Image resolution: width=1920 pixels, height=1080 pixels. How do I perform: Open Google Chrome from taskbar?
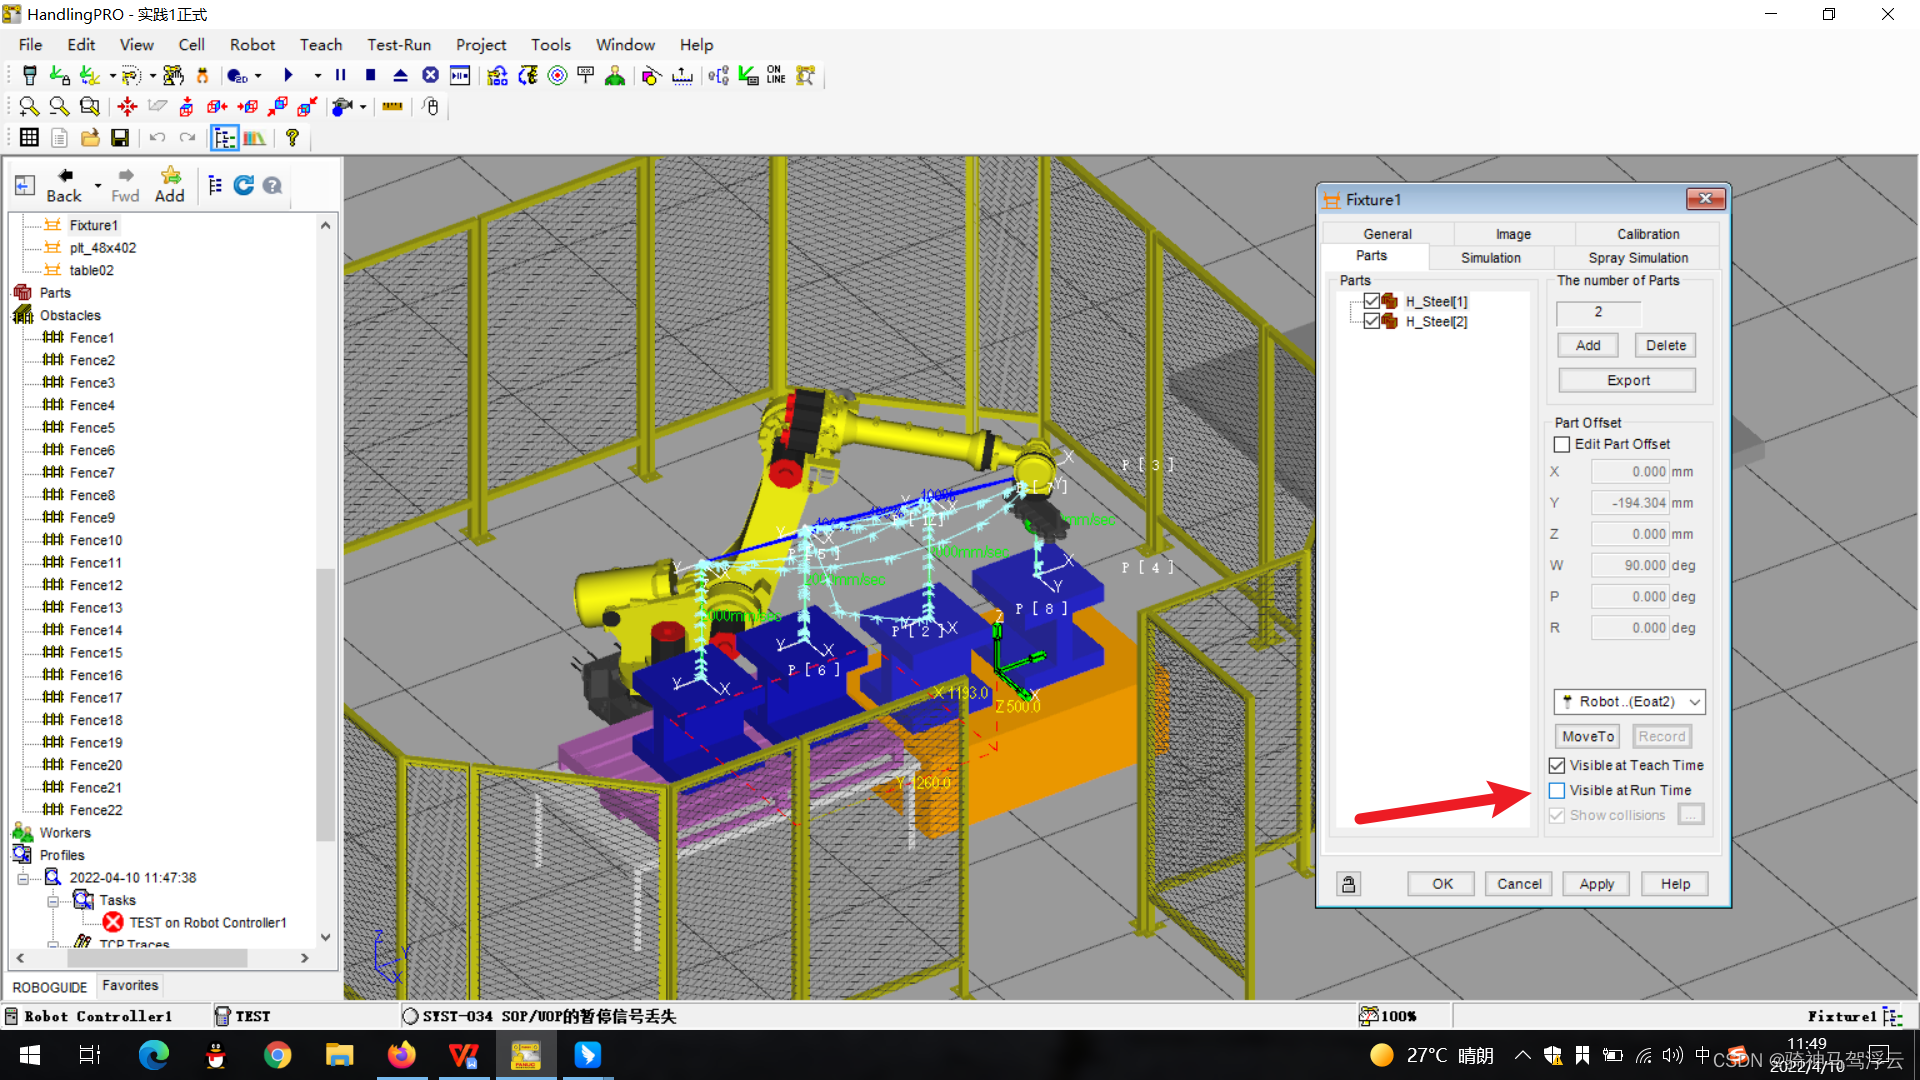pyautogui.click(x=278, y=1055)
